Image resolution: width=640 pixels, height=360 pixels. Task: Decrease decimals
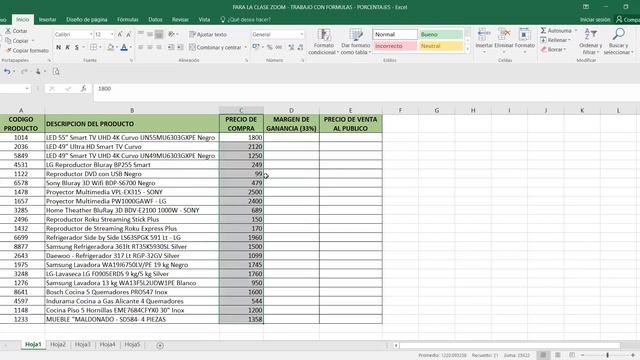300,47
